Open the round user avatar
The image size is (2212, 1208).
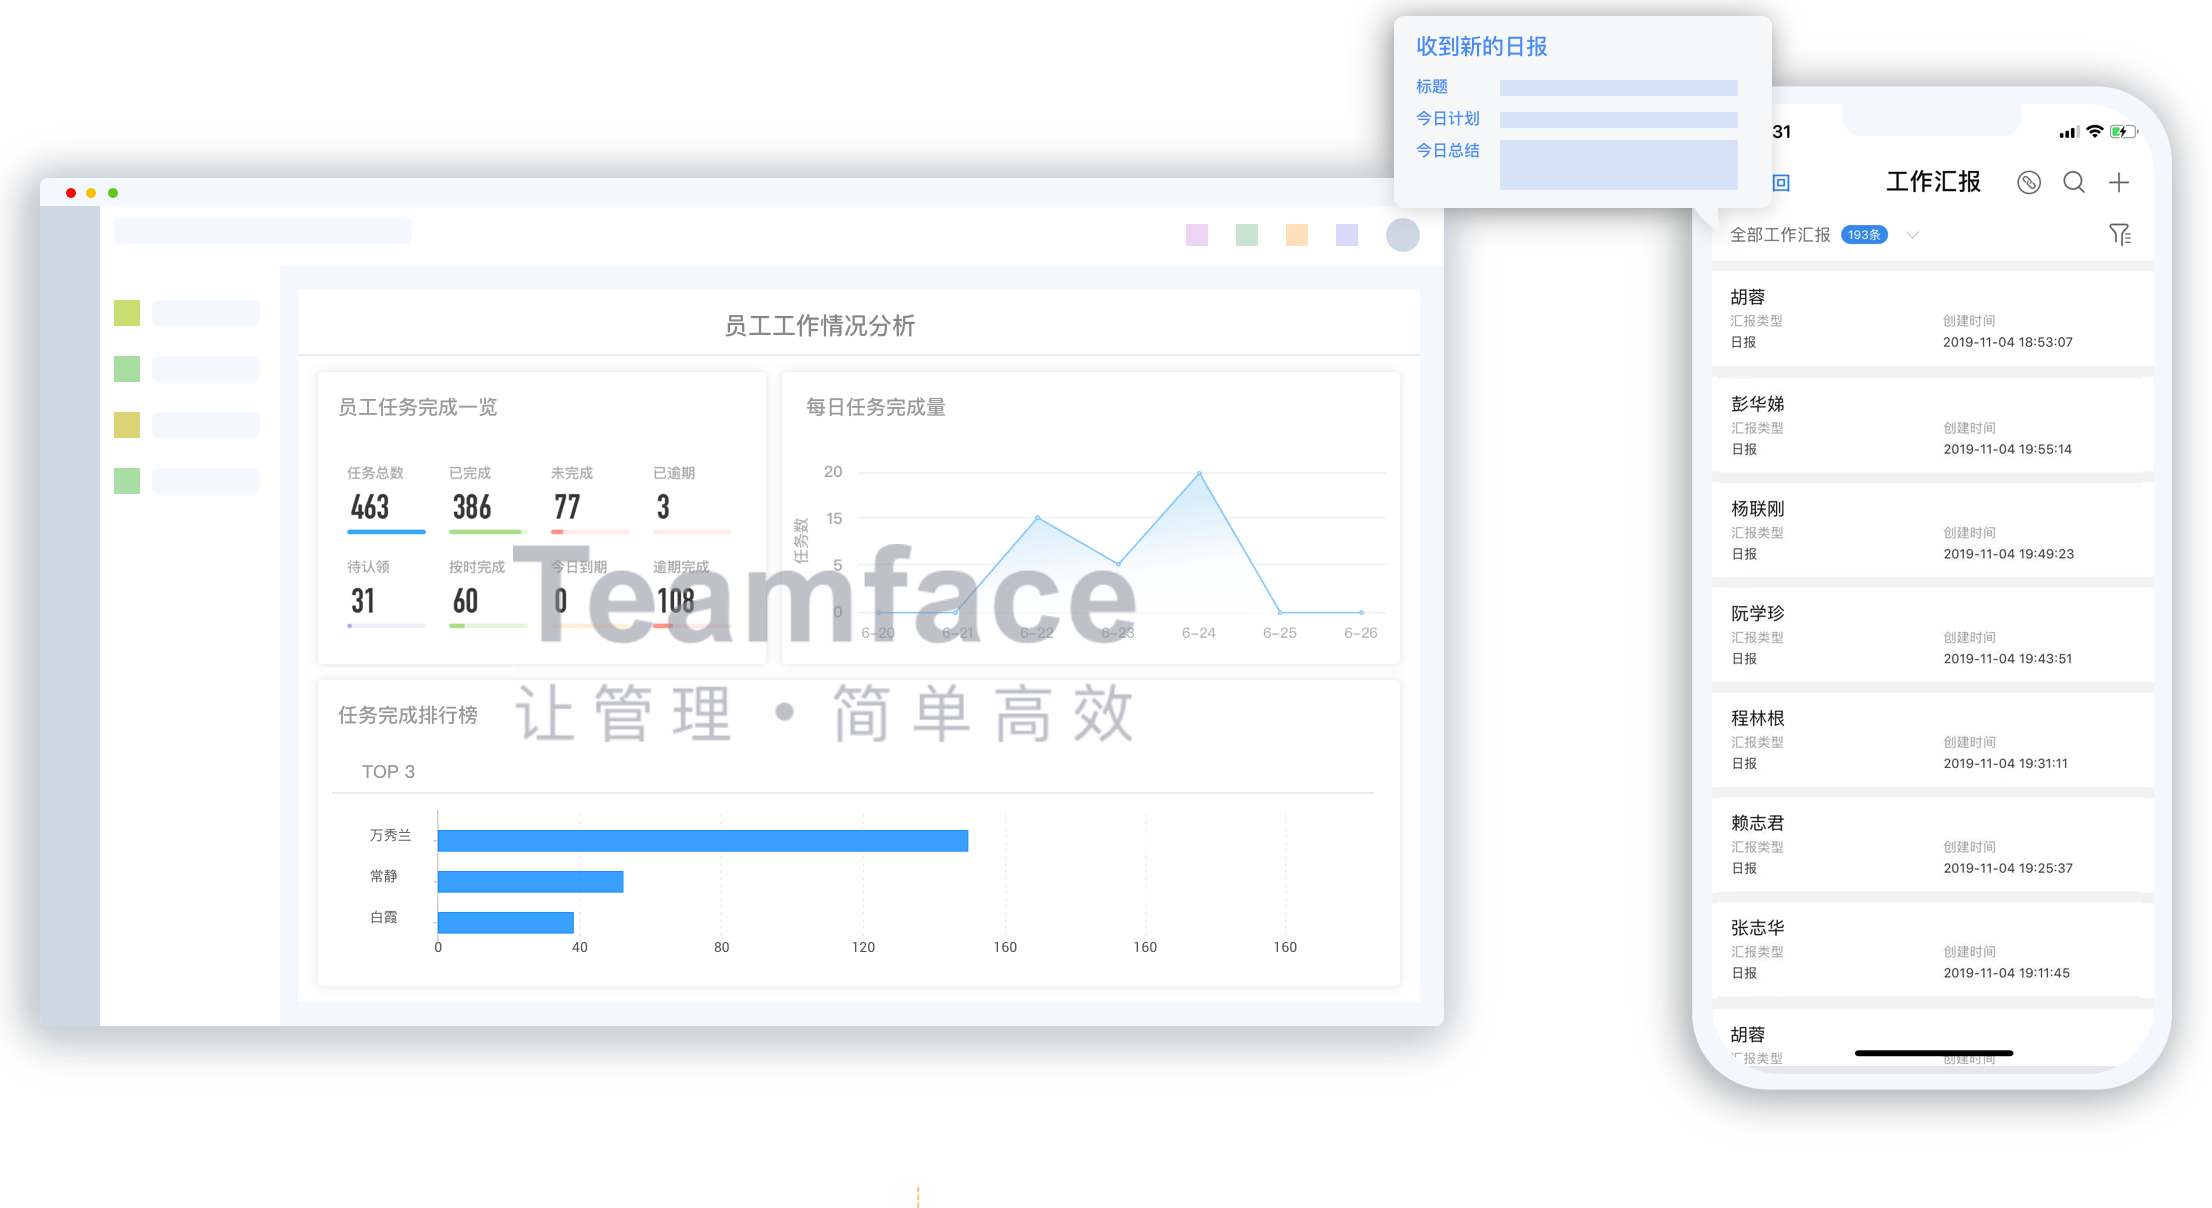pyautogui.click(x=1402, y=235)
